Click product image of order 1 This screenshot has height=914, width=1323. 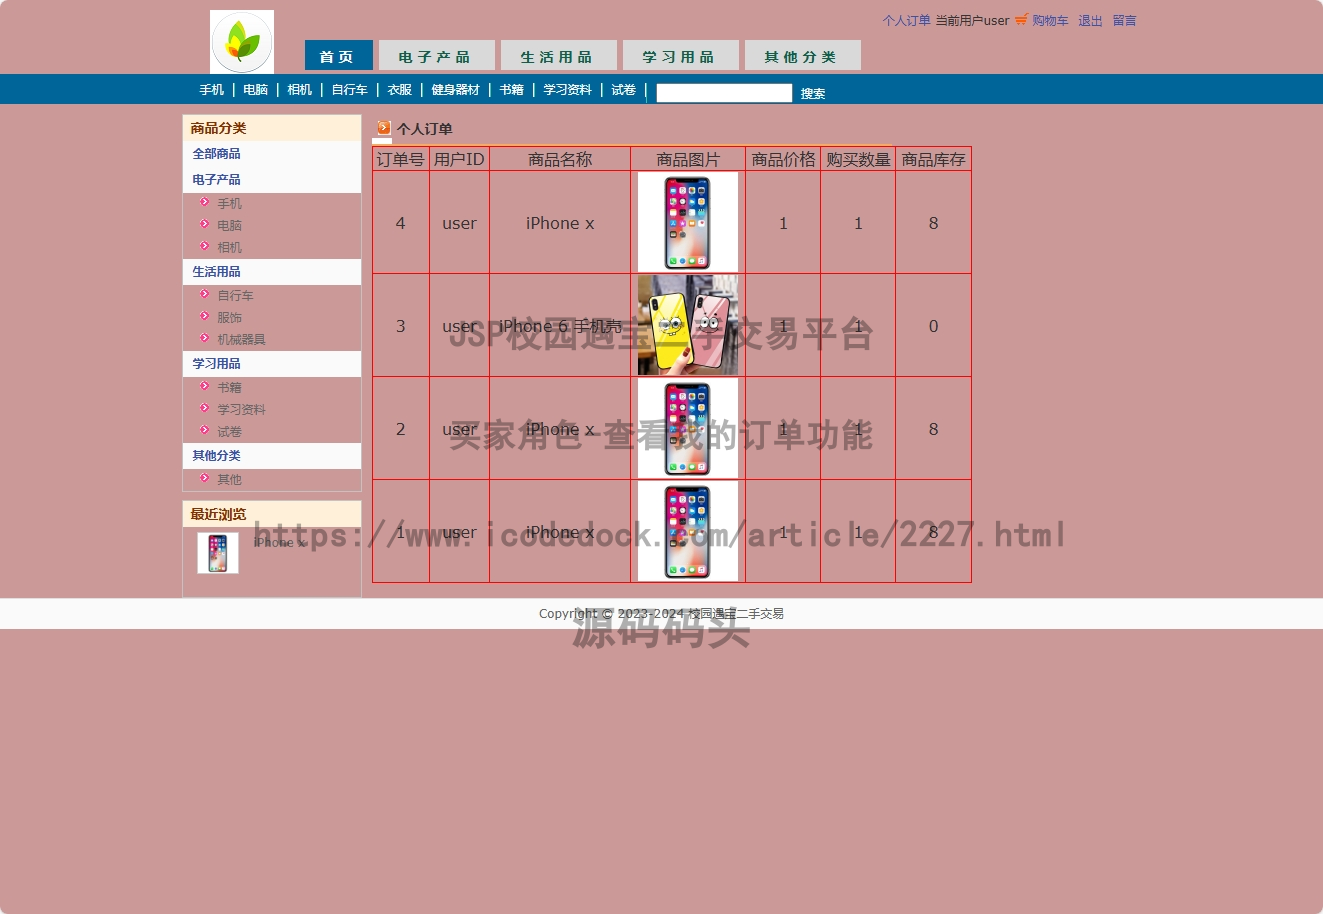688,531
